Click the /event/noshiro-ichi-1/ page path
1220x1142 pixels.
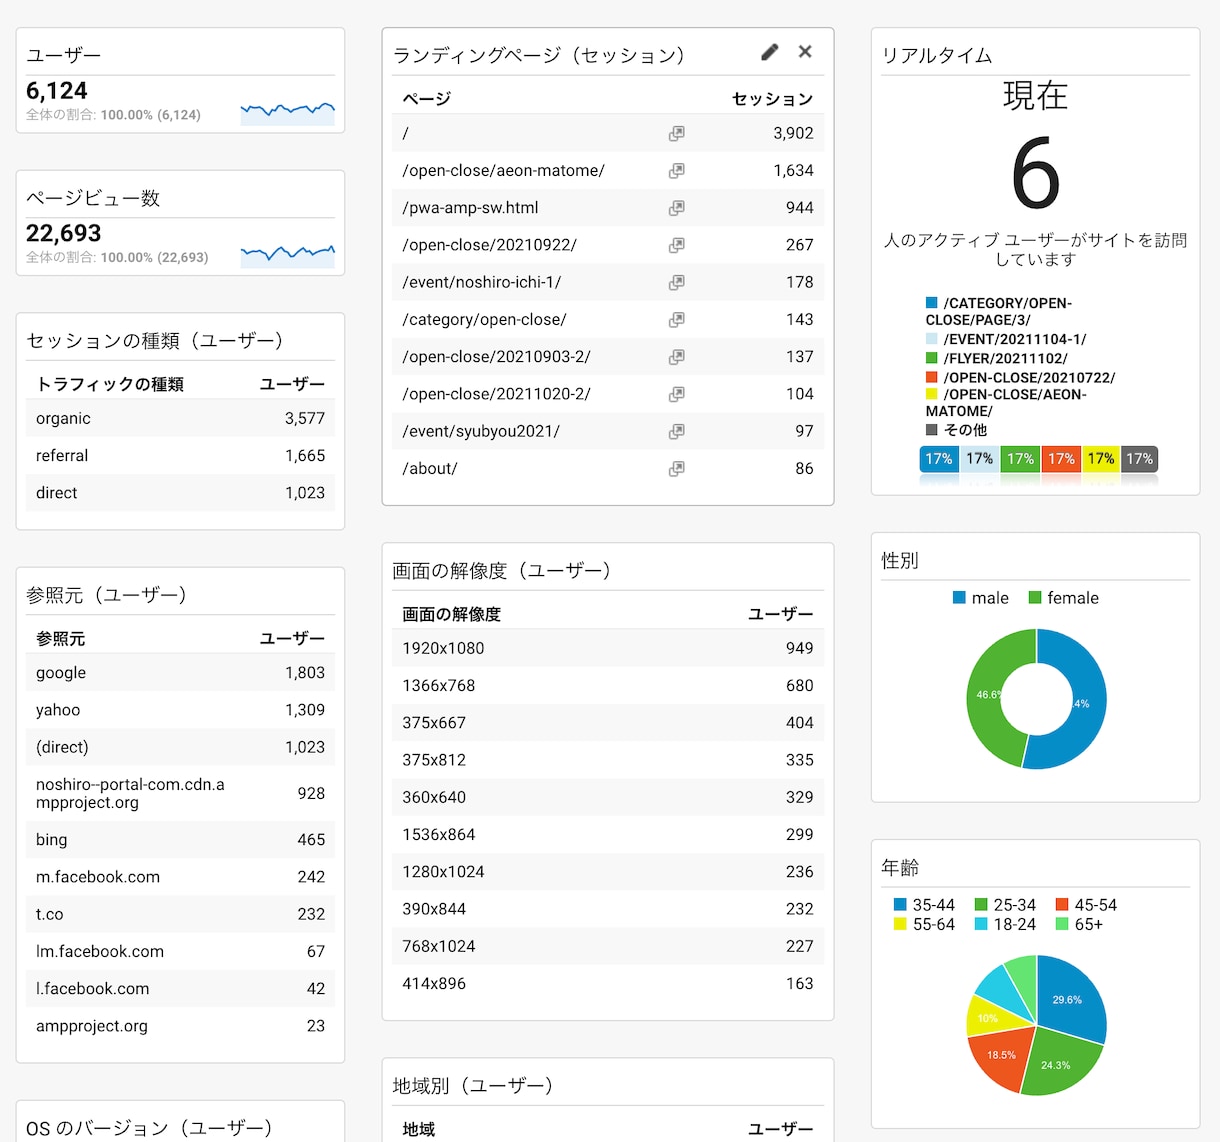(481, 282)
